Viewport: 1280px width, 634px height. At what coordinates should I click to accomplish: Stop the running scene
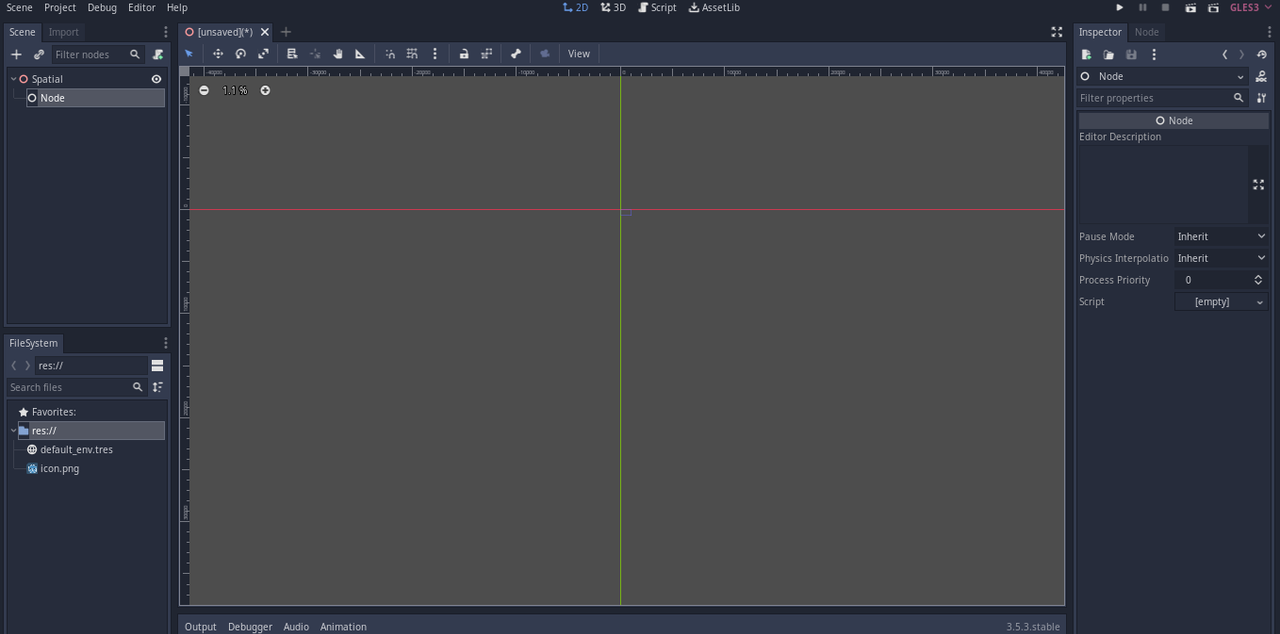point(1165,7)
